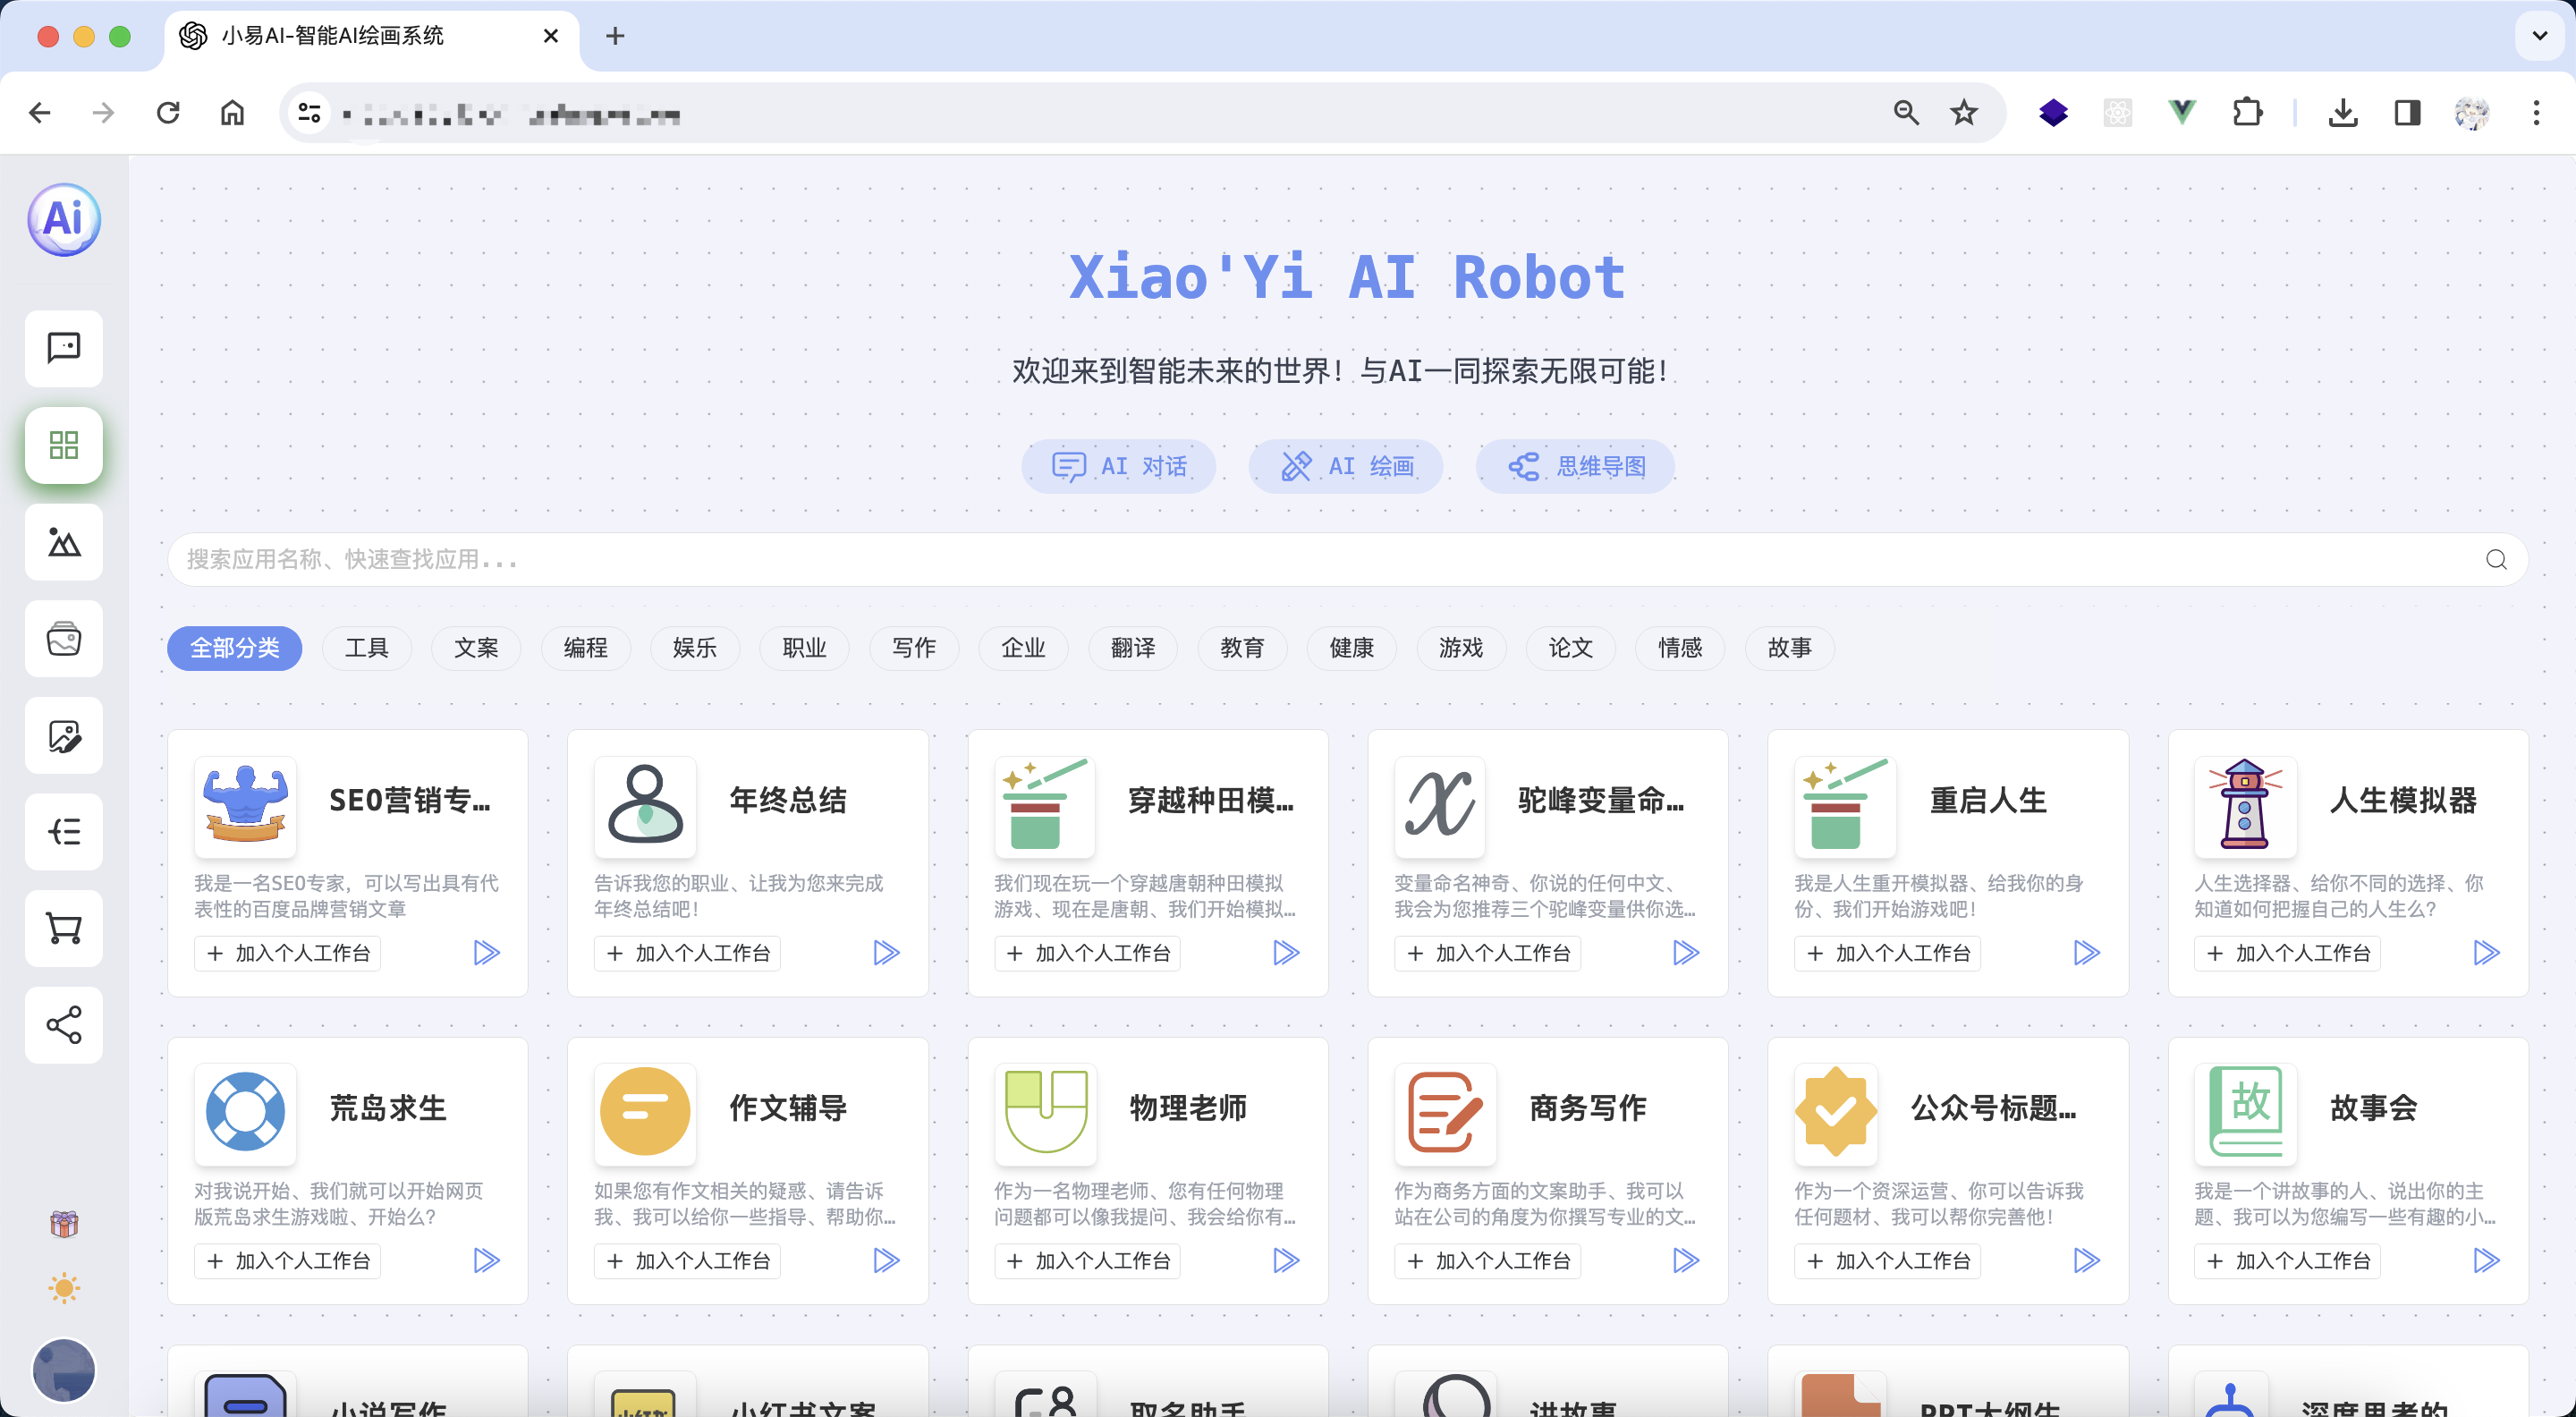Open the browser extensions puzzle icon

click(2247, 113)
